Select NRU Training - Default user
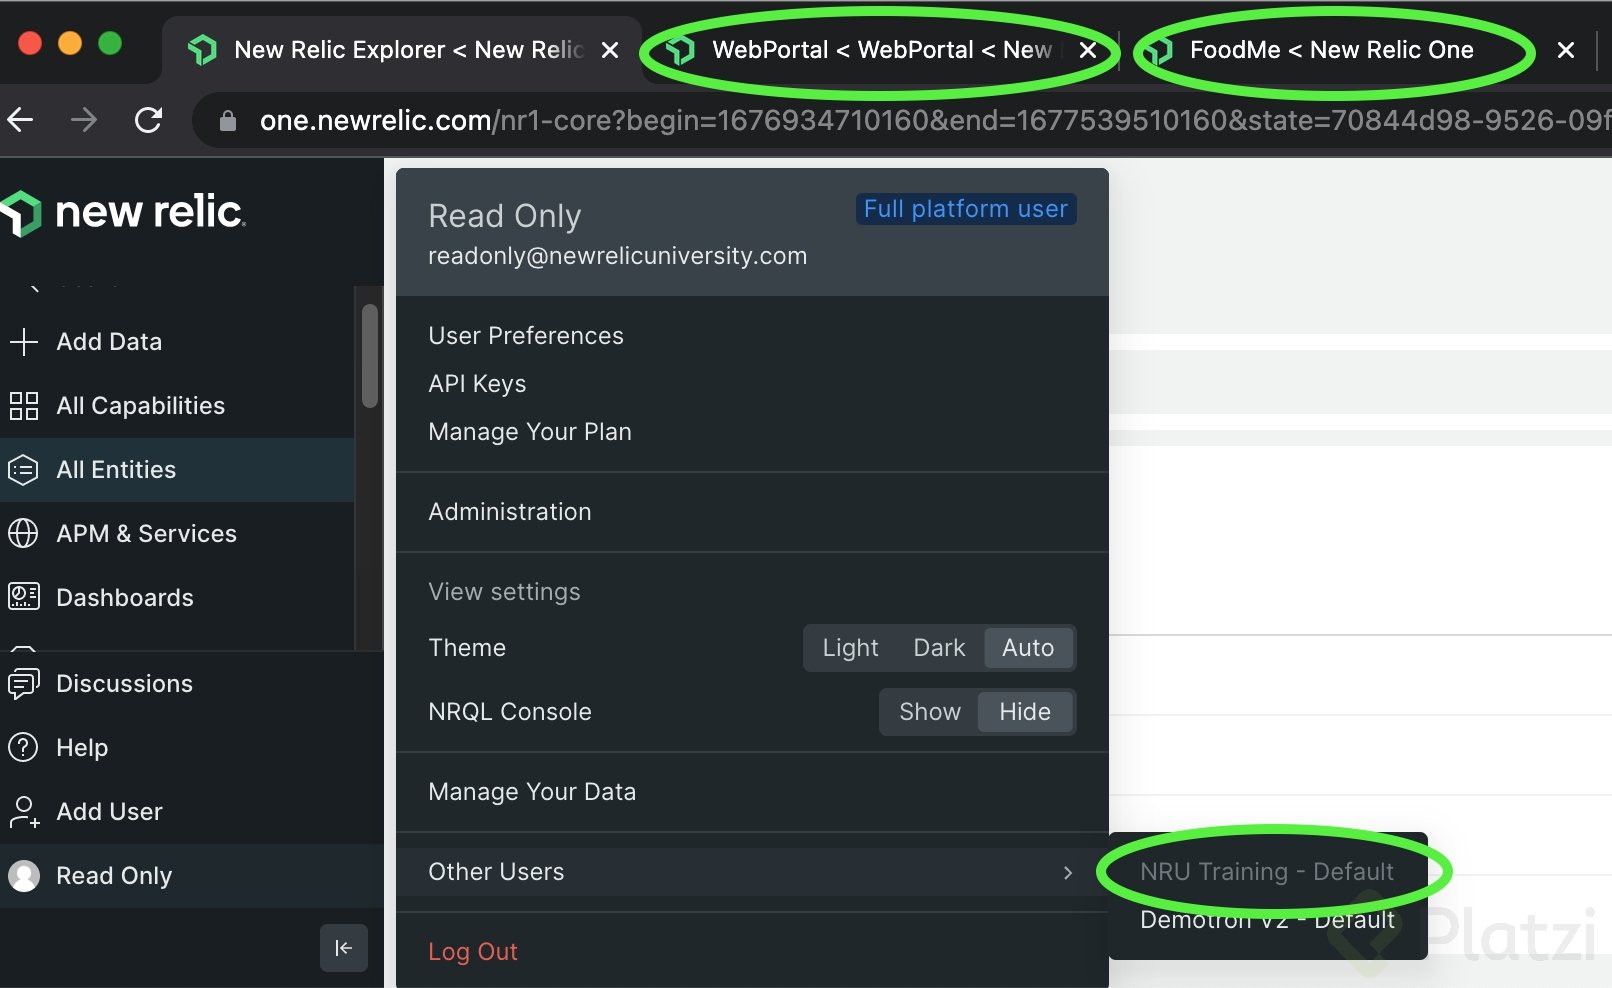This screenshot has width=1612, height=988. click(x=1267, y=872)
